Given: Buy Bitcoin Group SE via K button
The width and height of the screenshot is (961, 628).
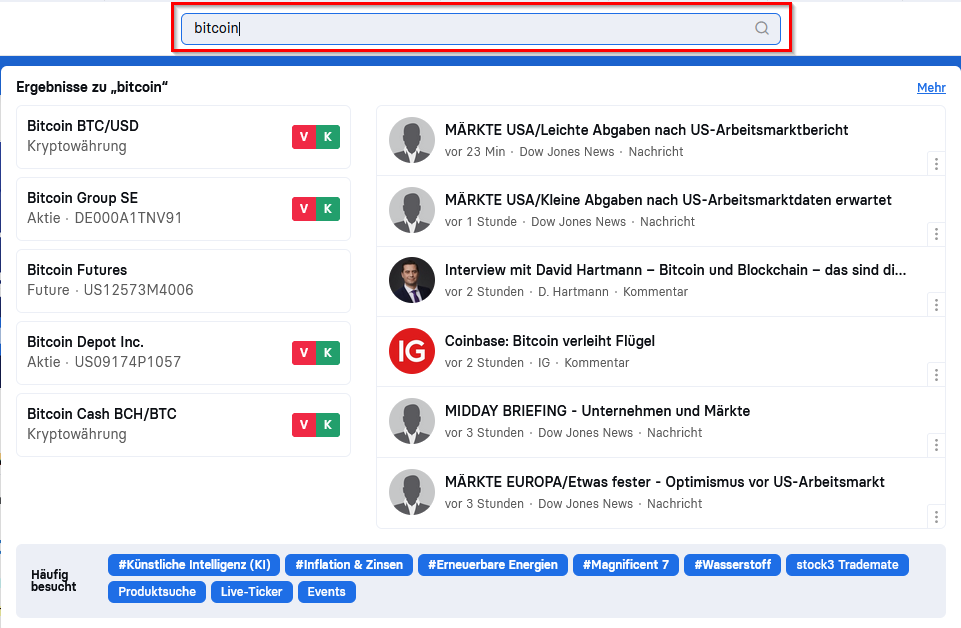Looking at the screenshot, I should (x=328, y=209).
